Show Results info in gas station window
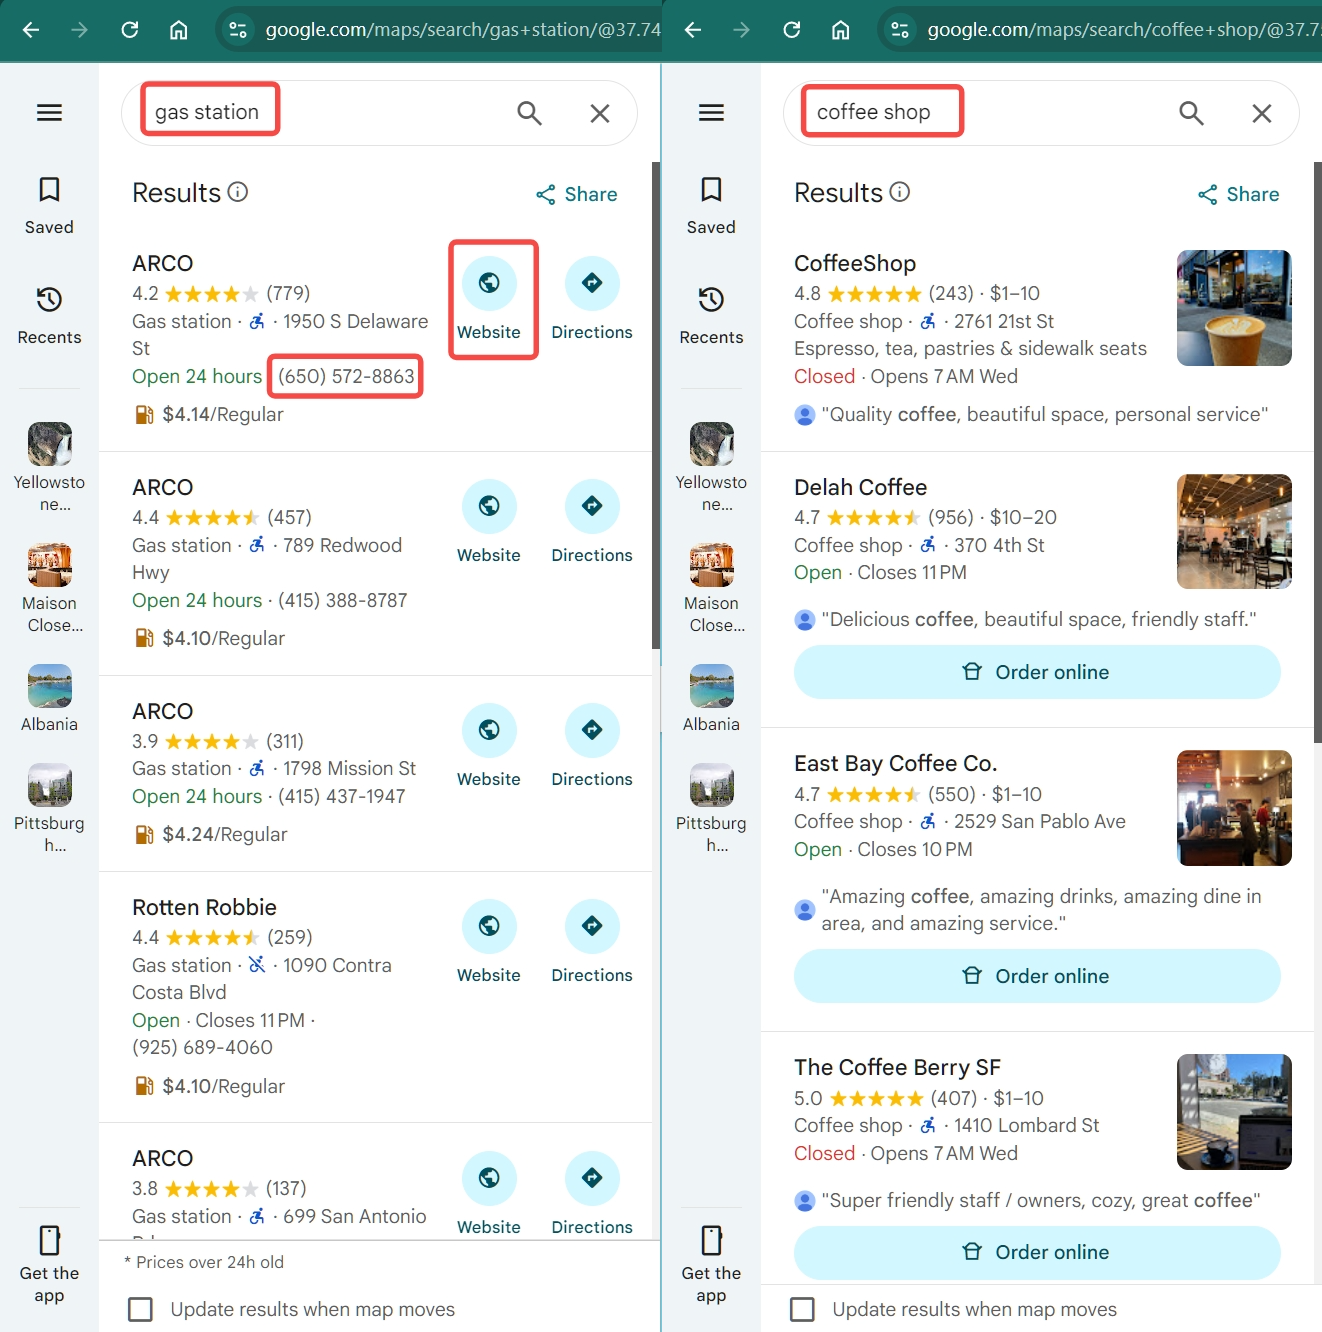The width and height of the screenshot is (1322, 1332). [x=238, y=192]
